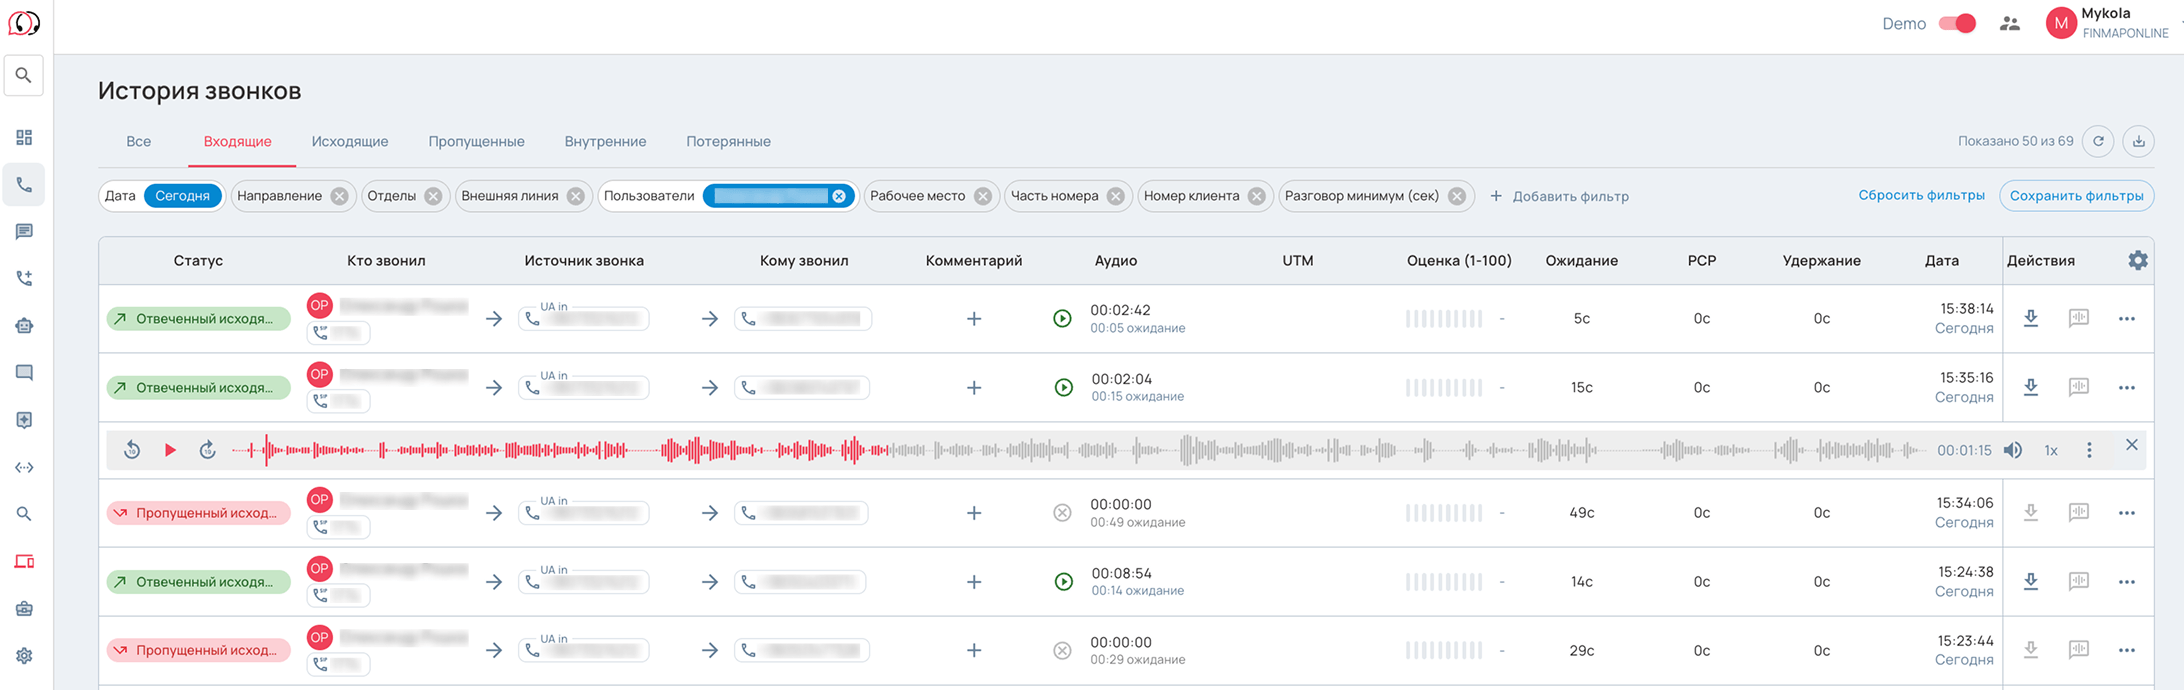Image resolution: width=2184 pixels, height=690 pixels.
Task: Add comment to the 15:38:14 call
Action: (974, 319)
